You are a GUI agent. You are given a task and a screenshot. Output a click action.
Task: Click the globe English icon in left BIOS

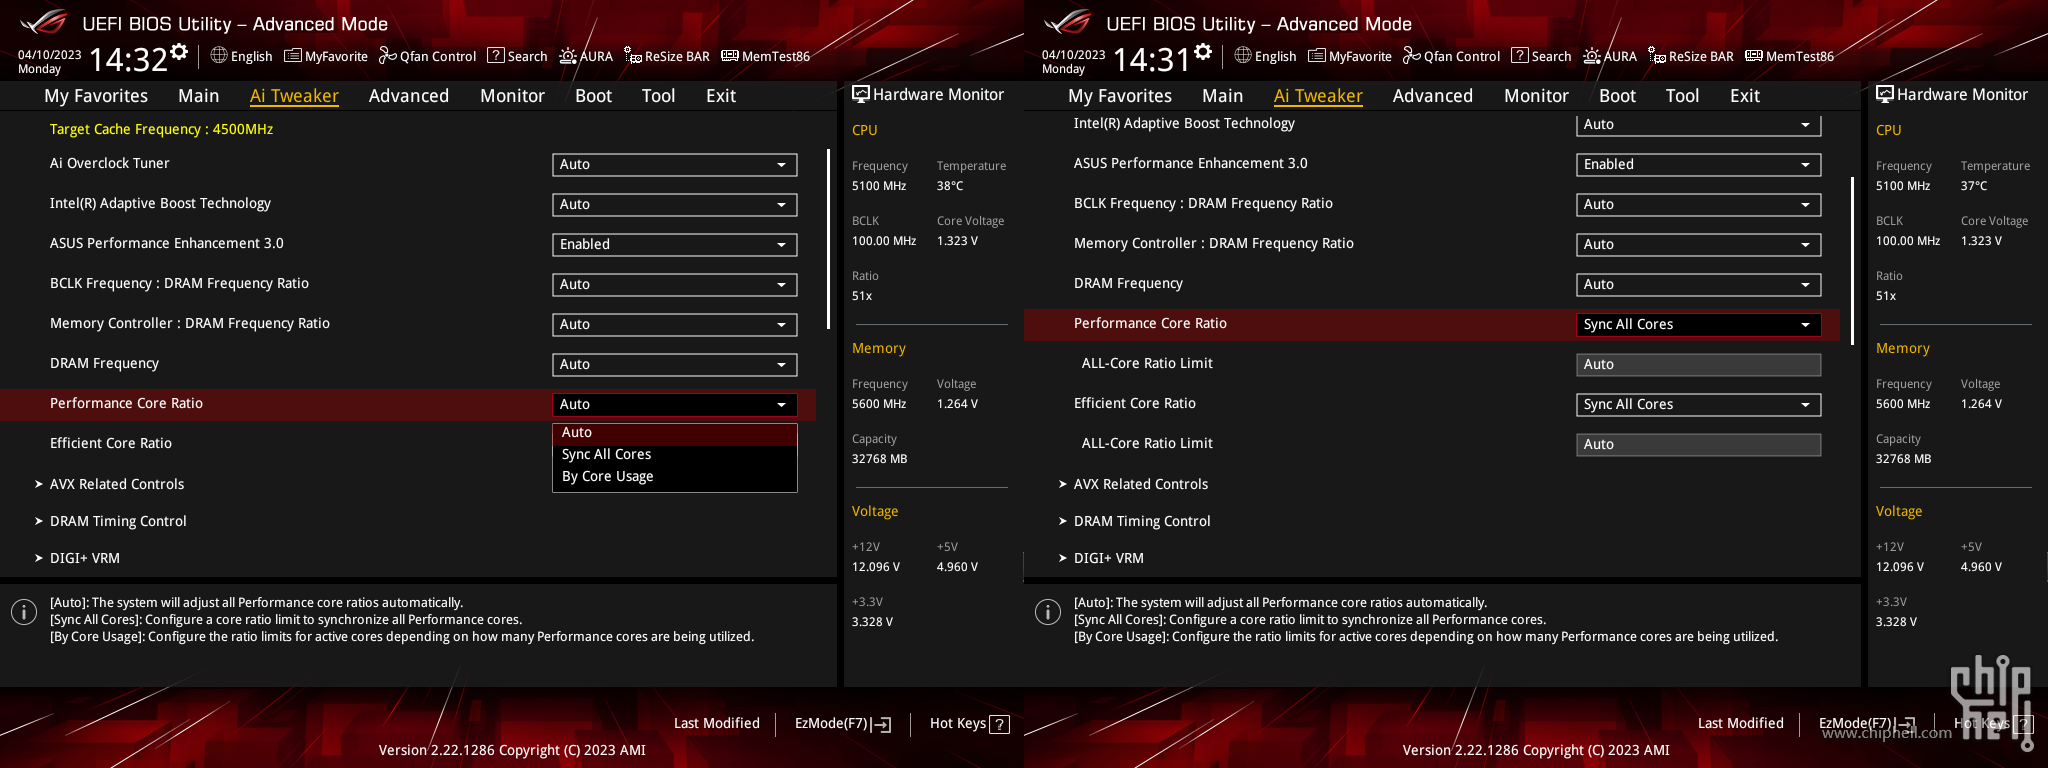219,55
